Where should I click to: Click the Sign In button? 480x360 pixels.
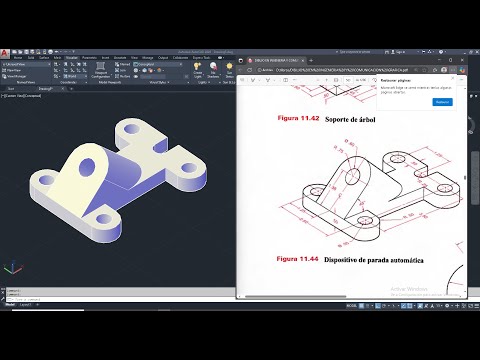tap(398, 52)
